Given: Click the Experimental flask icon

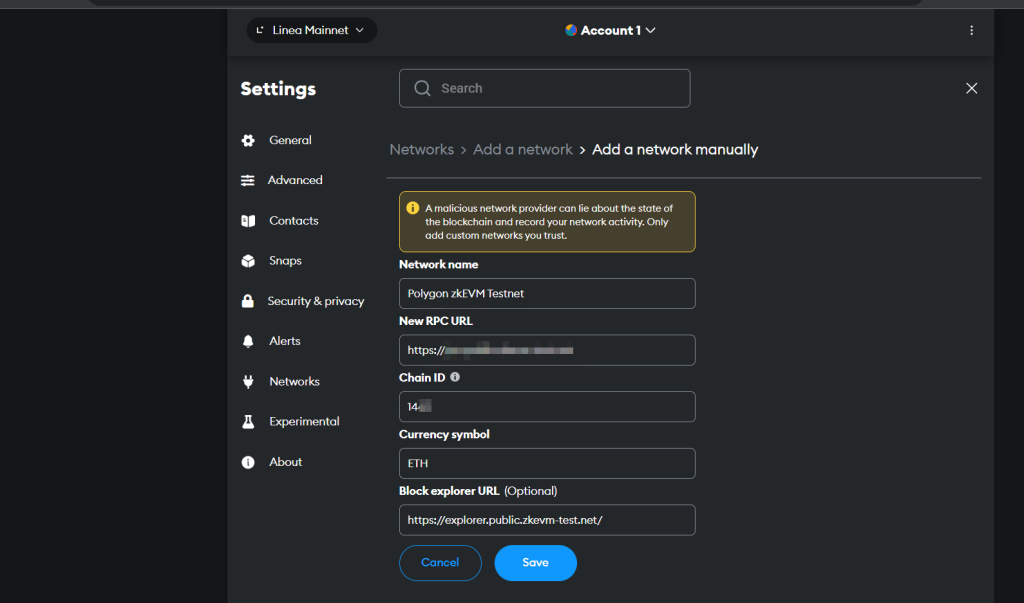Looking at the screenshot, I should (x=248, y=422).
